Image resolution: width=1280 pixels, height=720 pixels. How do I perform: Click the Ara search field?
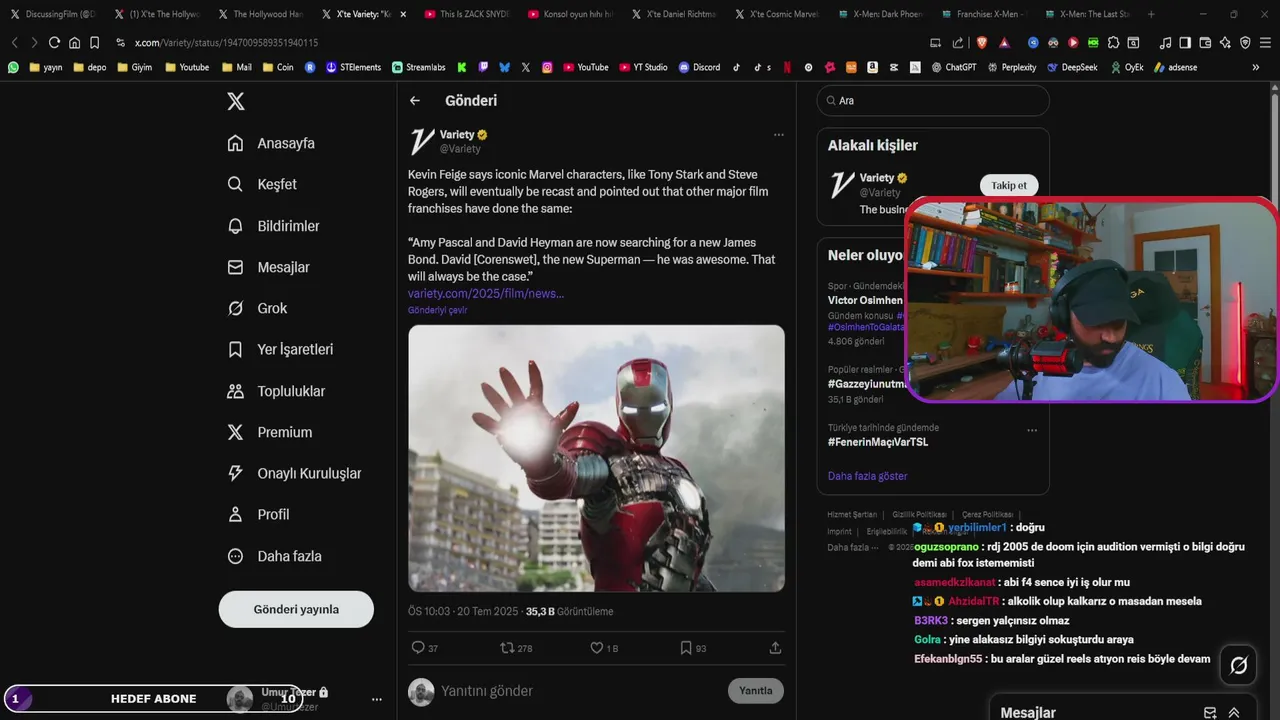933,101
